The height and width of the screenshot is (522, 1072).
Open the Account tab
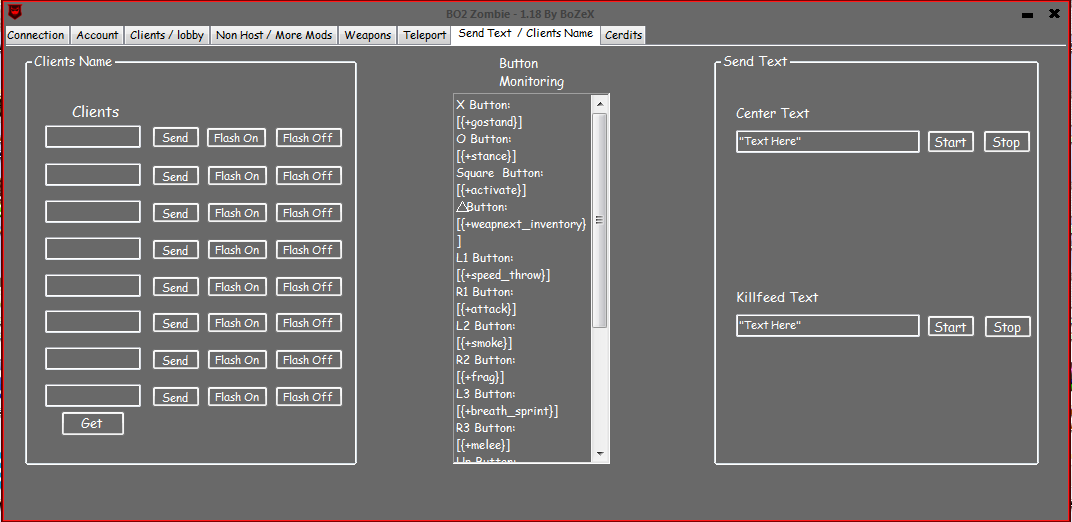(97, 36)
